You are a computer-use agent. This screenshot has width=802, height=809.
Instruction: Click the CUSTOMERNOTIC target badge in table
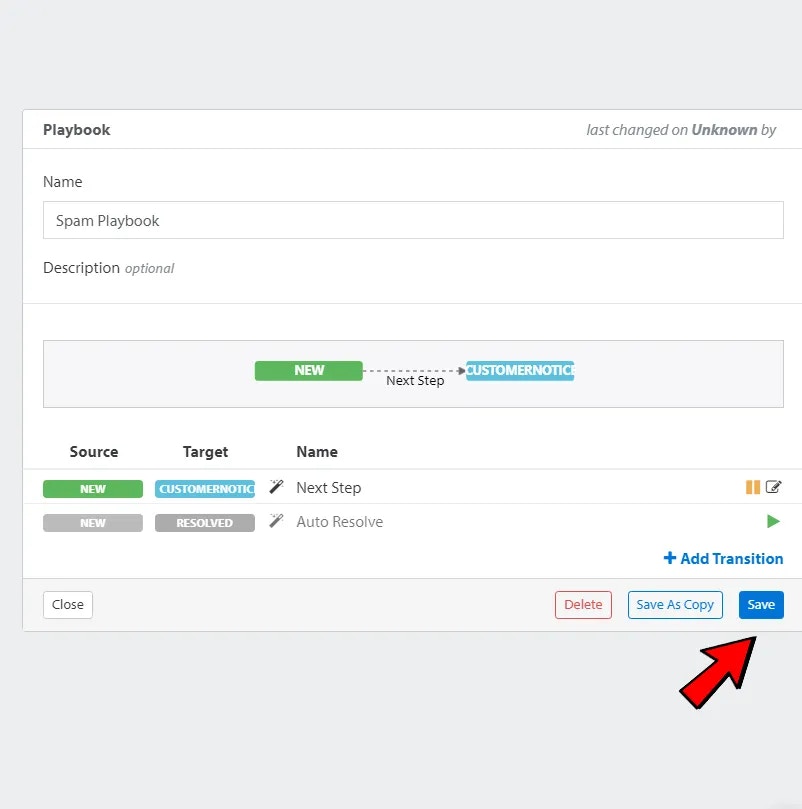[205, 489]
